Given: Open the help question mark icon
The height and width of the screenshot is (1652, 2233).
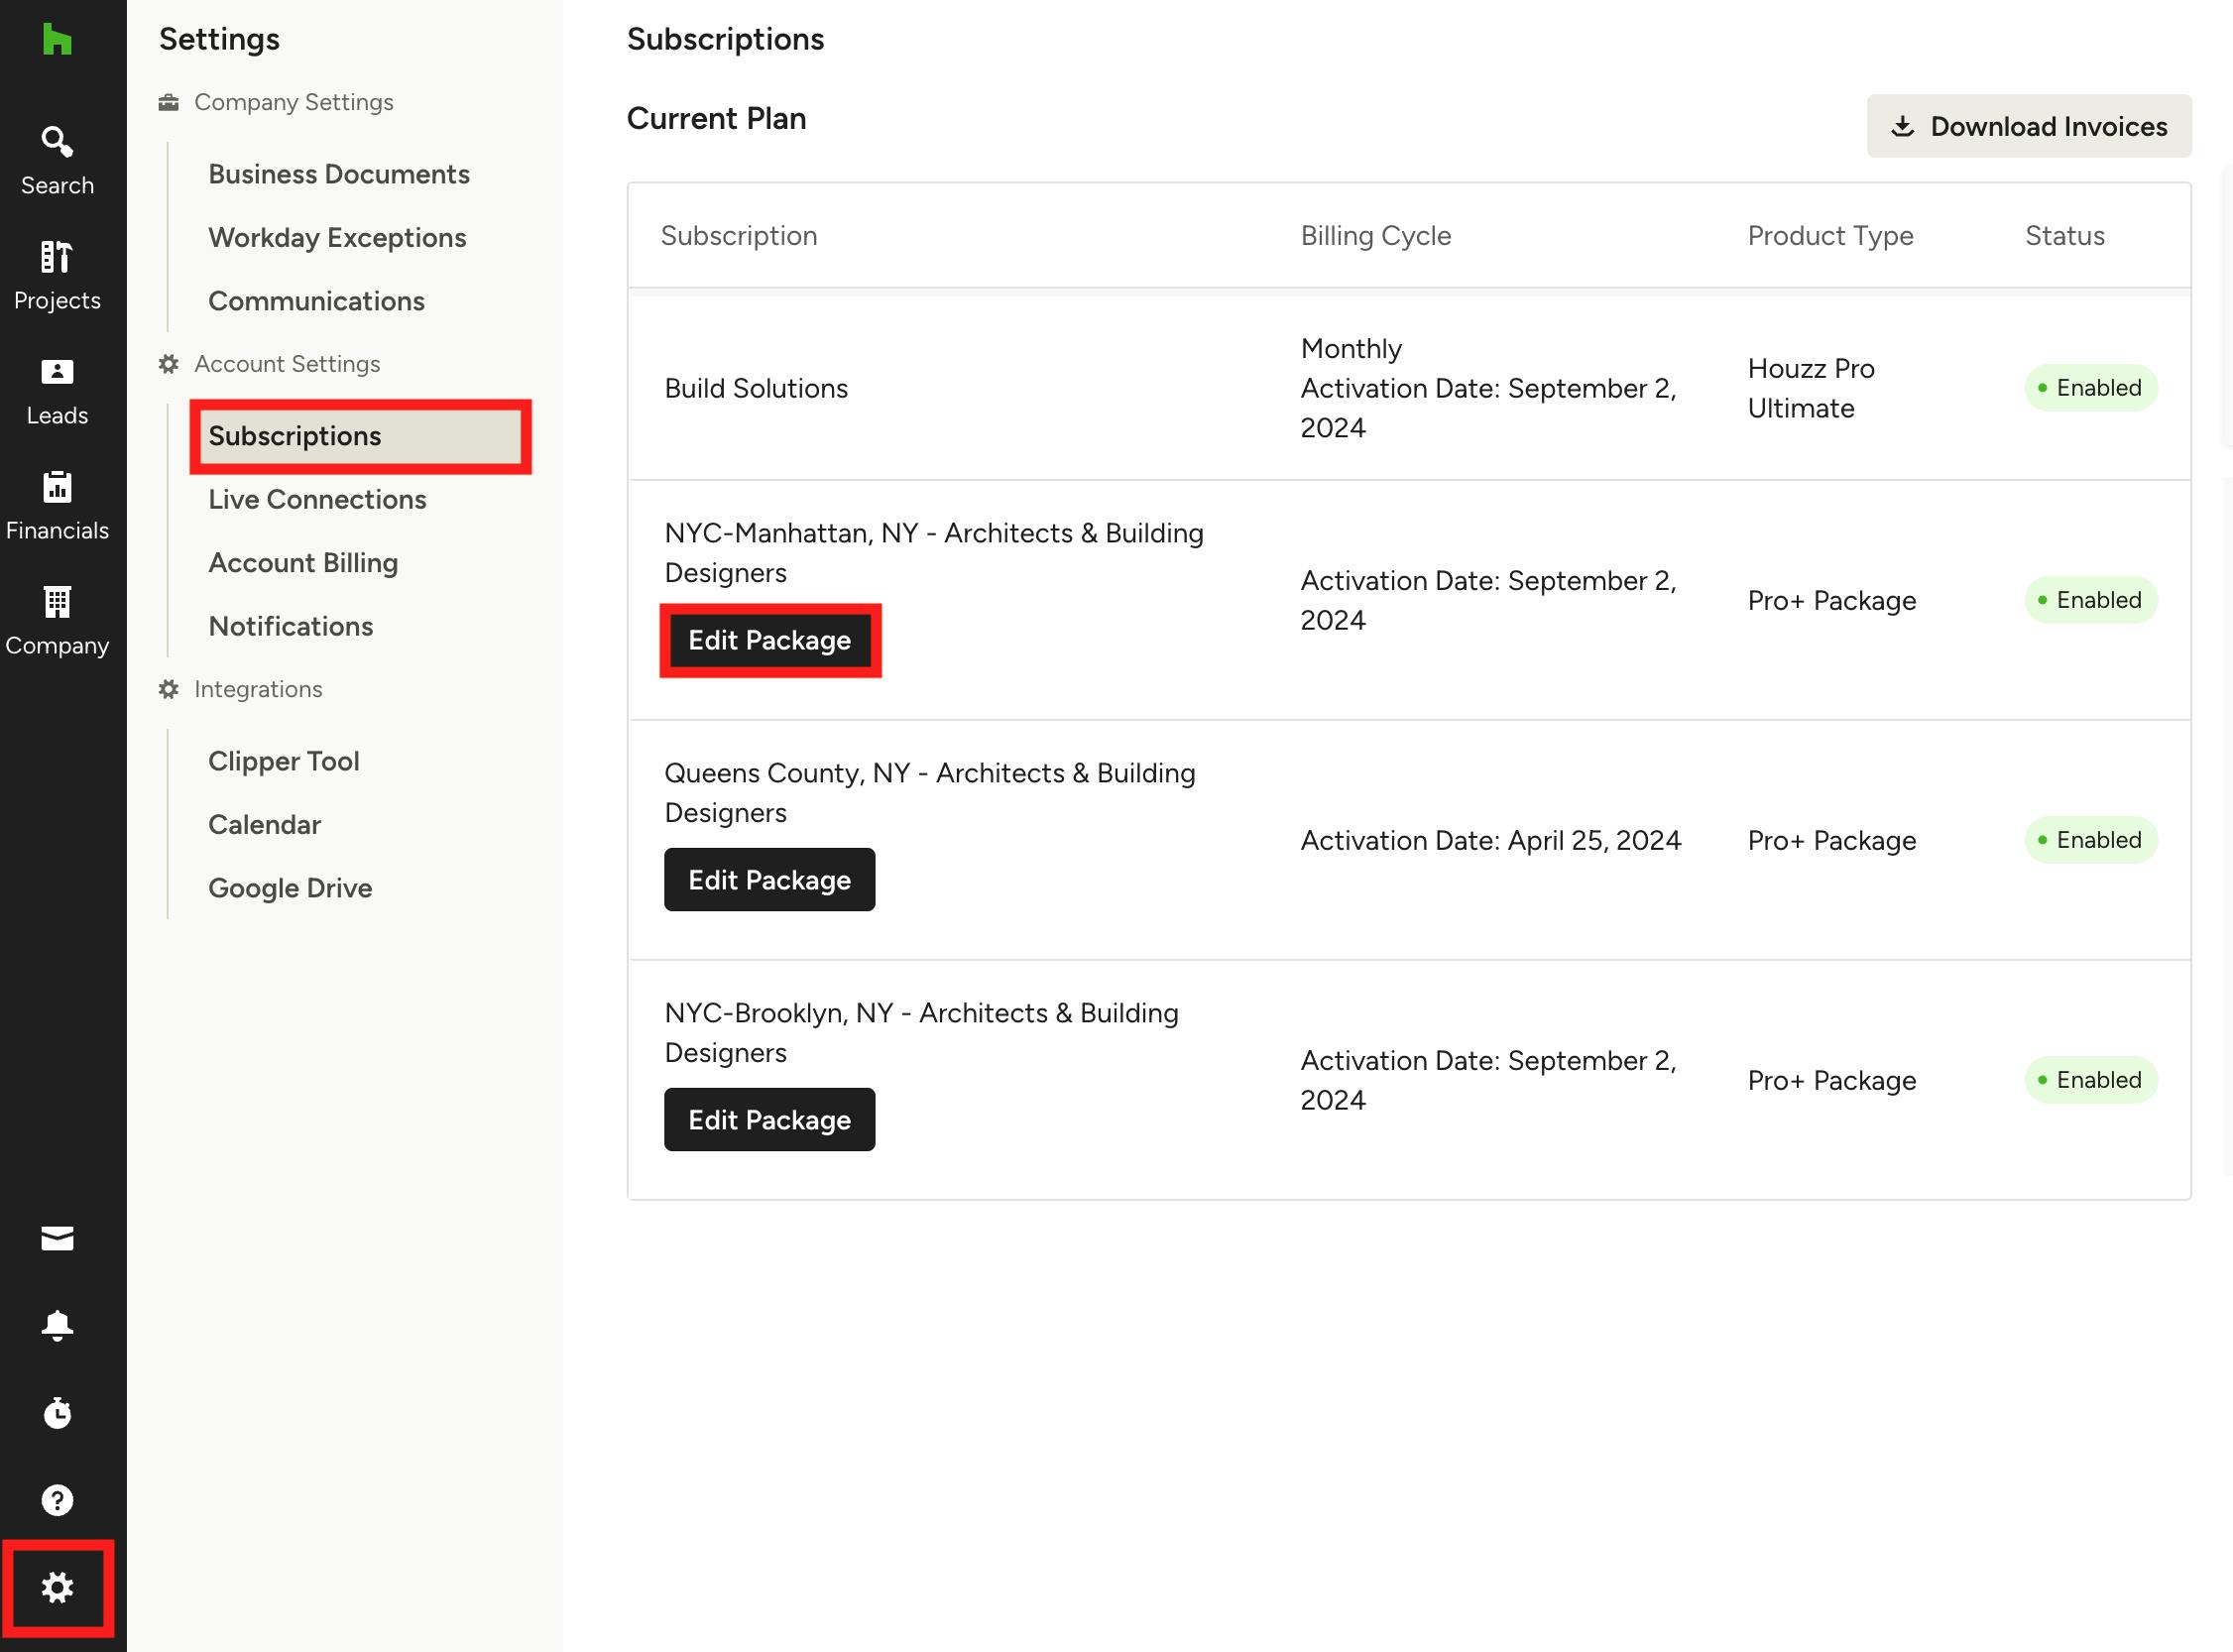Looking at the screenshot, I should 57,1500.
